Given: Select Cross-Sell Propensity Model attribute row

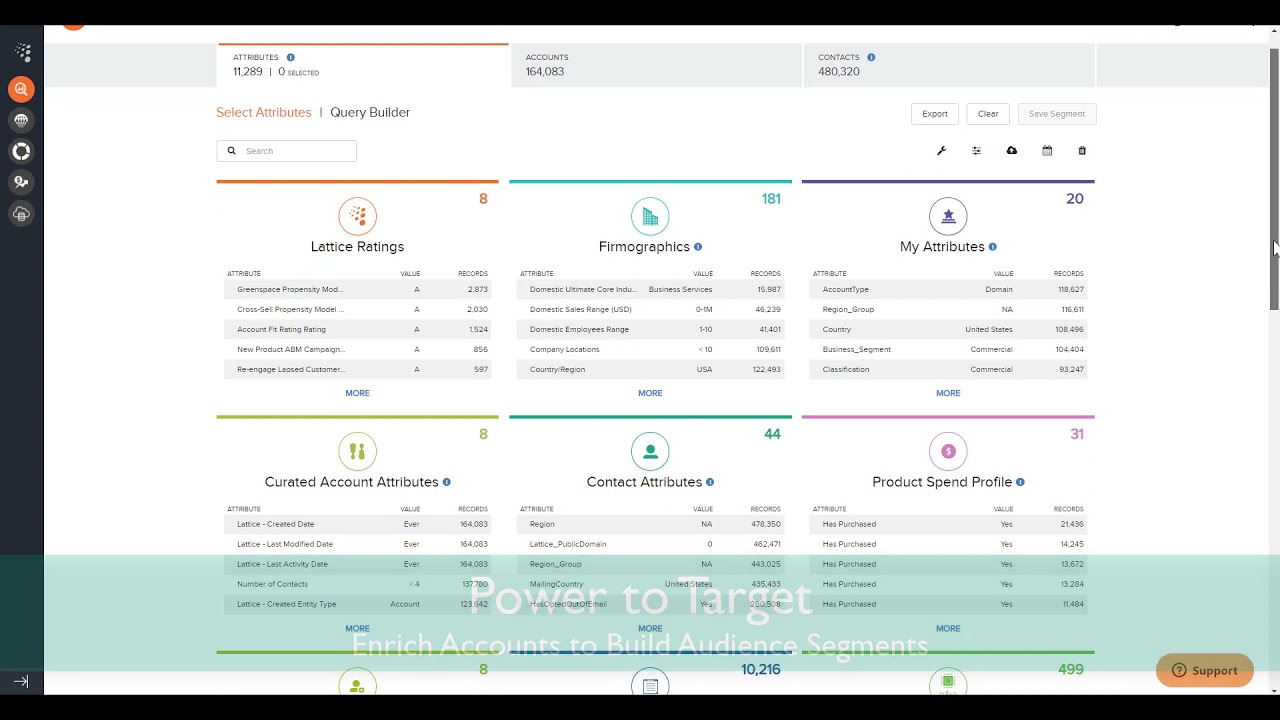Looking at the screenshot, I should 358,309.
